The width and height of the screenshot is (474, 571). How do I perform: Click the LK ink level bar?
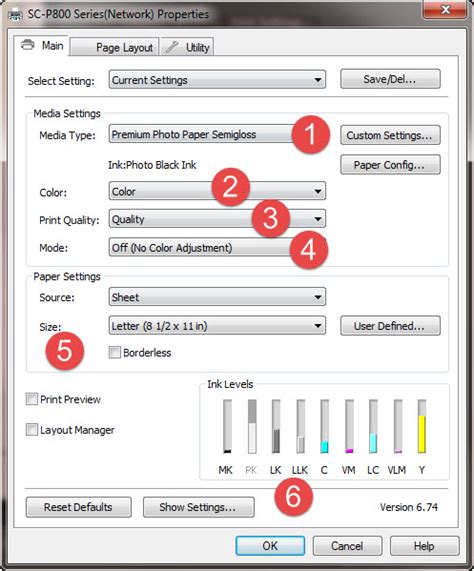click(276, 426)
